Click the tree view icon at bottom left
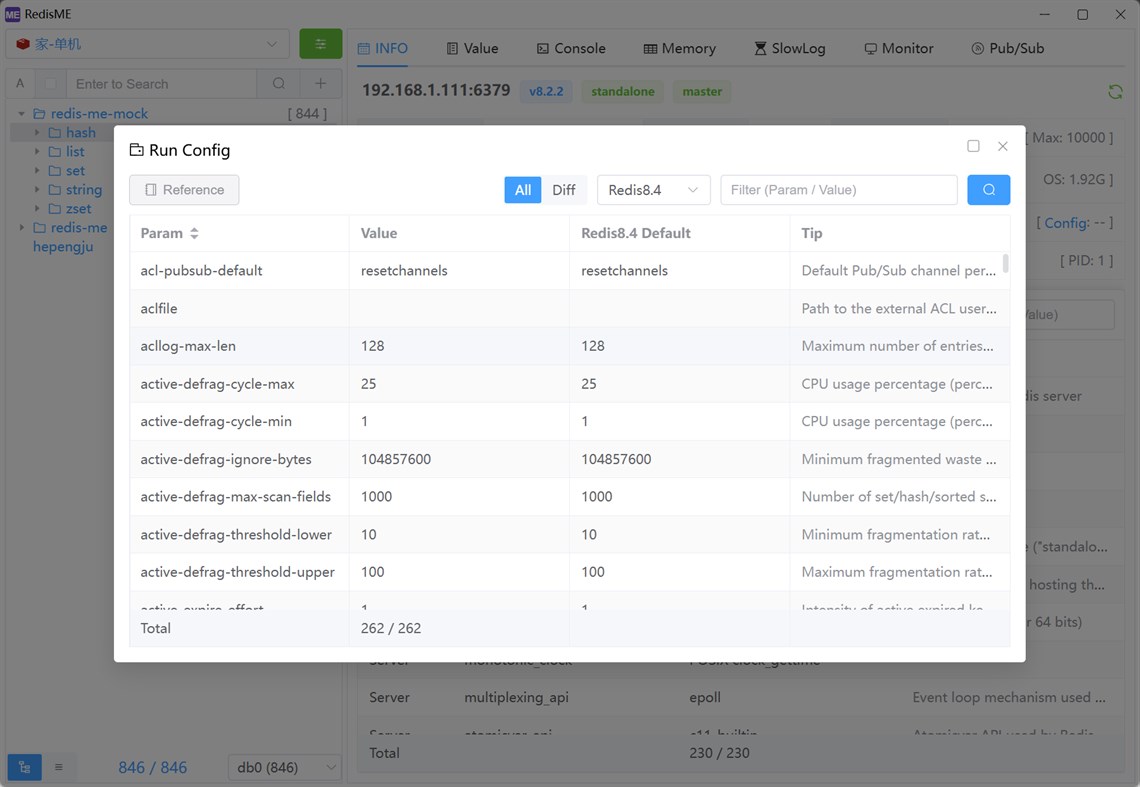This screenshot has height=787, width=1140. pos(24,767)
